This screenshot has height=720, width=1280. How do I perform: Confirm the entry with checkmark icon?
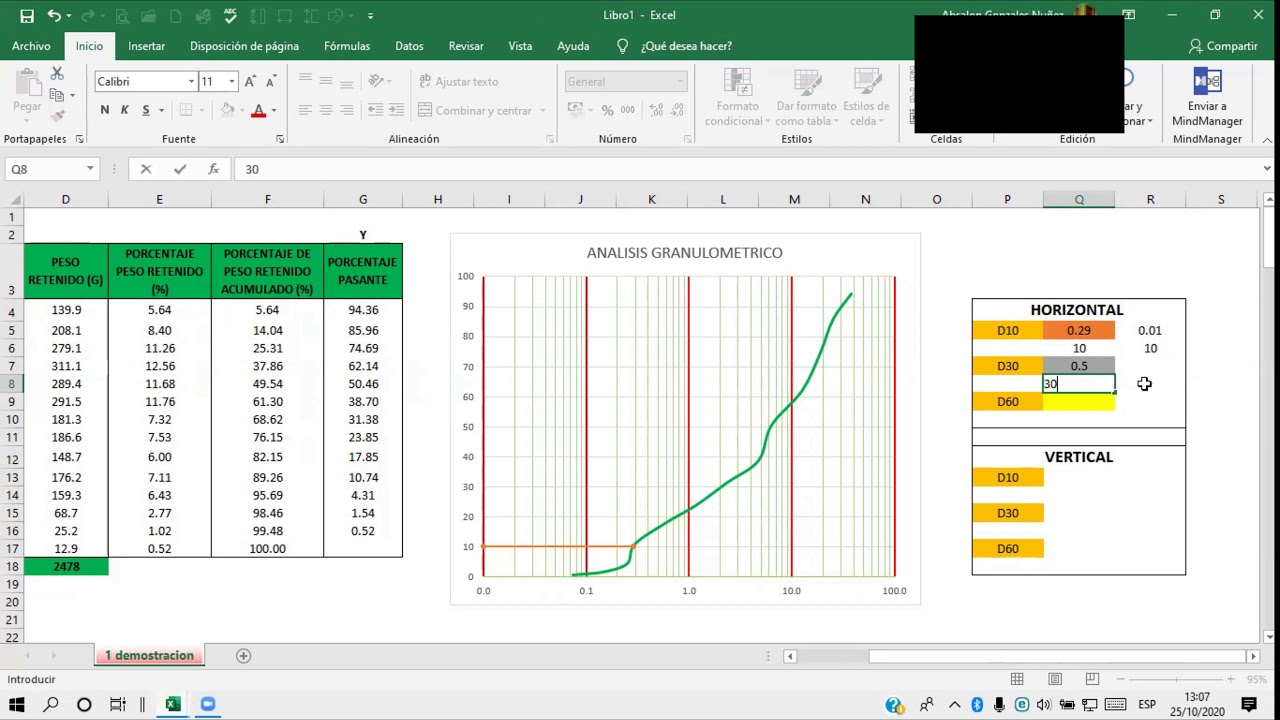click(x=179, y=169)
